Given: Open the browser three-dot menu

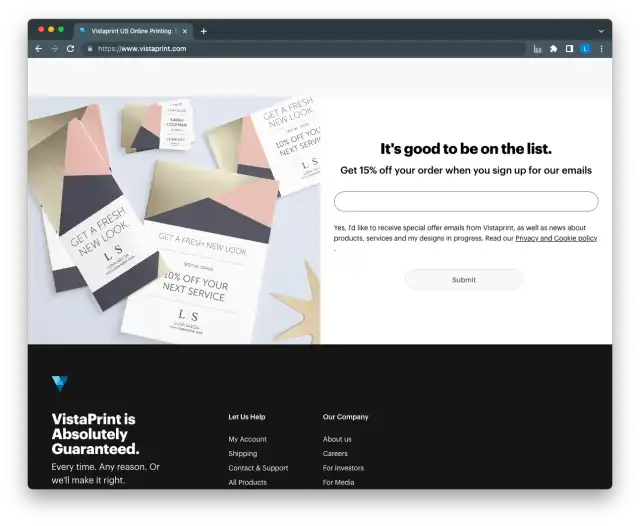Looking at the screenshot, I should click(601, 49).
